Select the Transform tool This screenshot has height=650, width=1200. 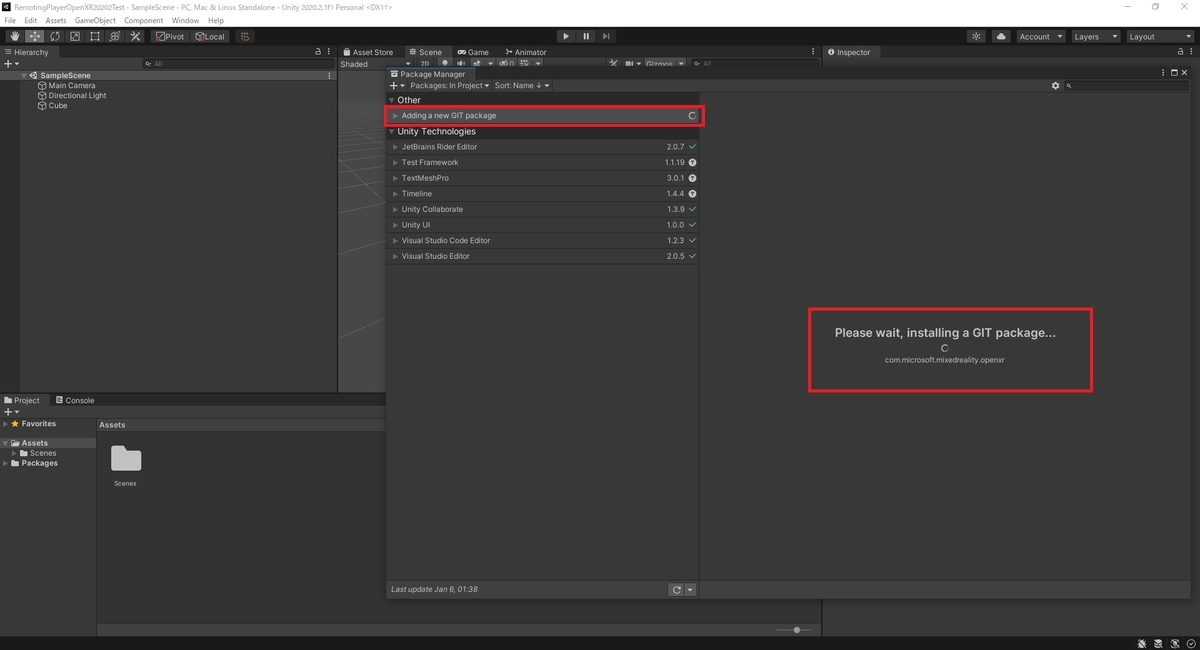(115, 36)
